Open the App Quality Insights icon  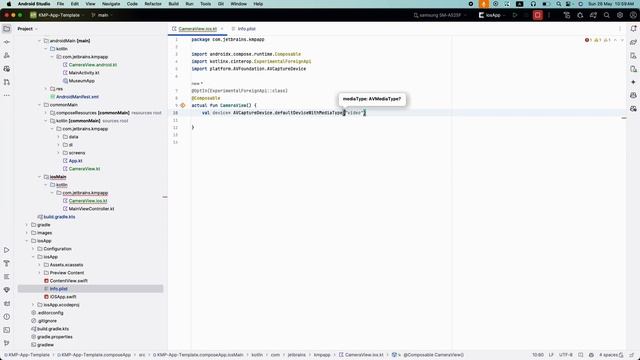(7, 290)
